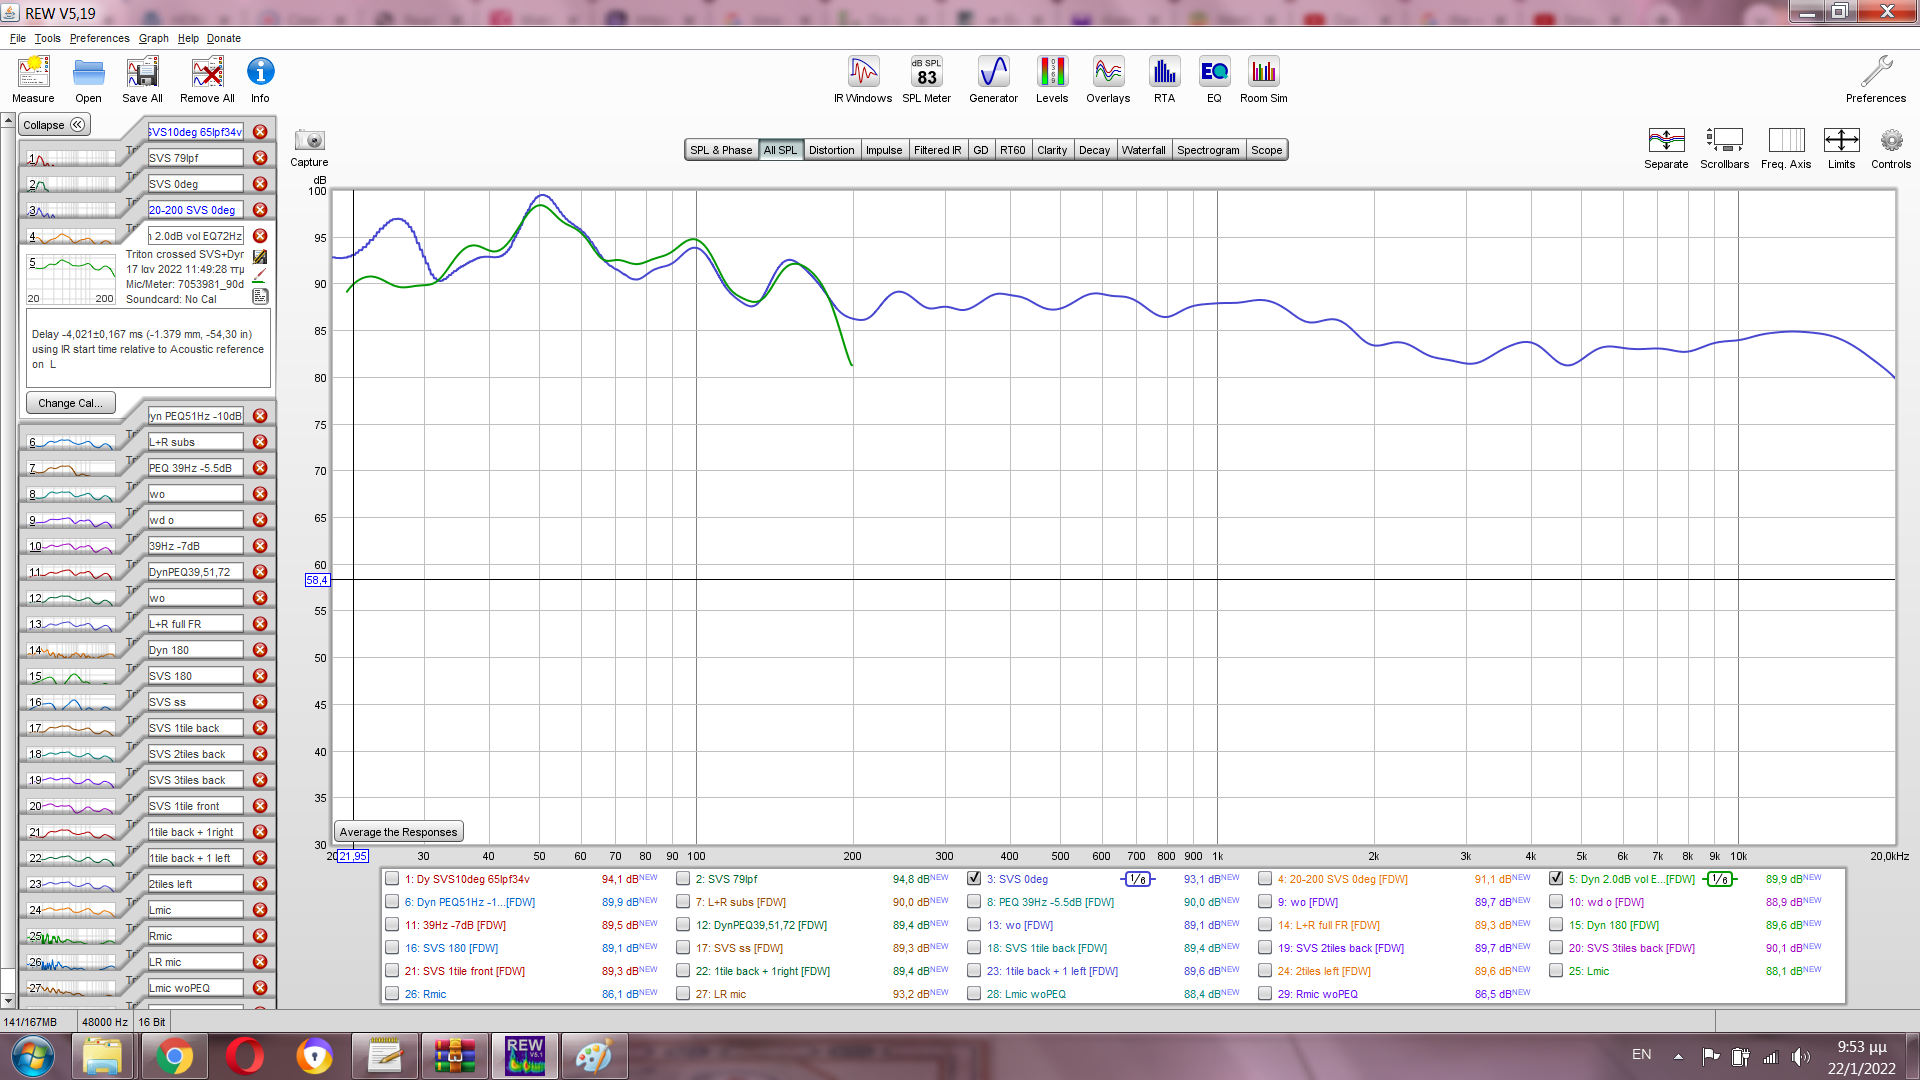Screen dimensions: 1920x1080
Task: Collapse the measurements panel
Action: pos(55,125)
